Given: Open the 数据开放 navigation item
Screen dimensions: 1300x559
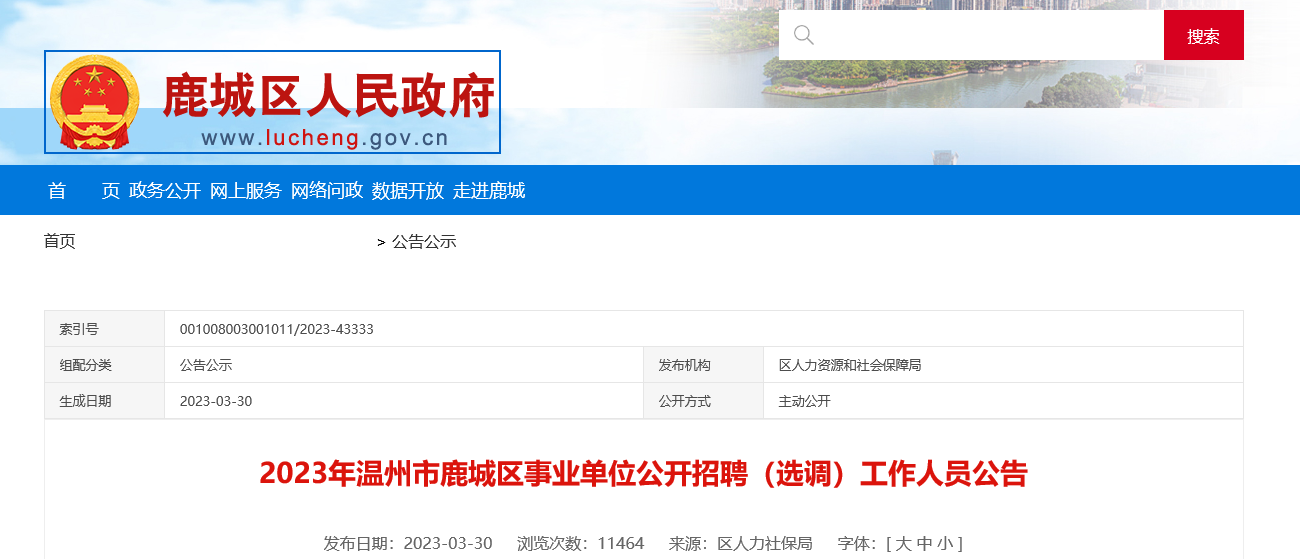Looking at the screenshot, I should pos(408,191).
